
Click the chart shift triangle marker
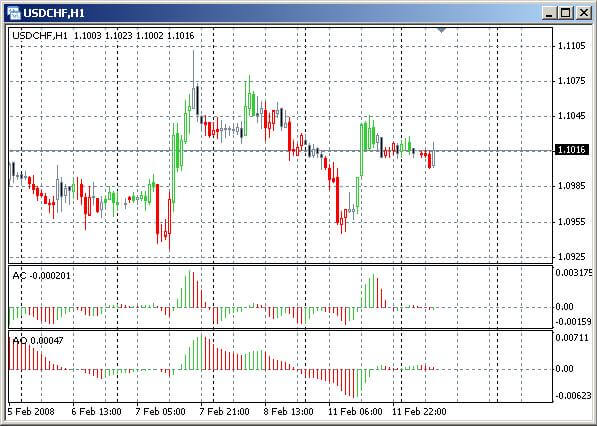click(x=441, y=29)
